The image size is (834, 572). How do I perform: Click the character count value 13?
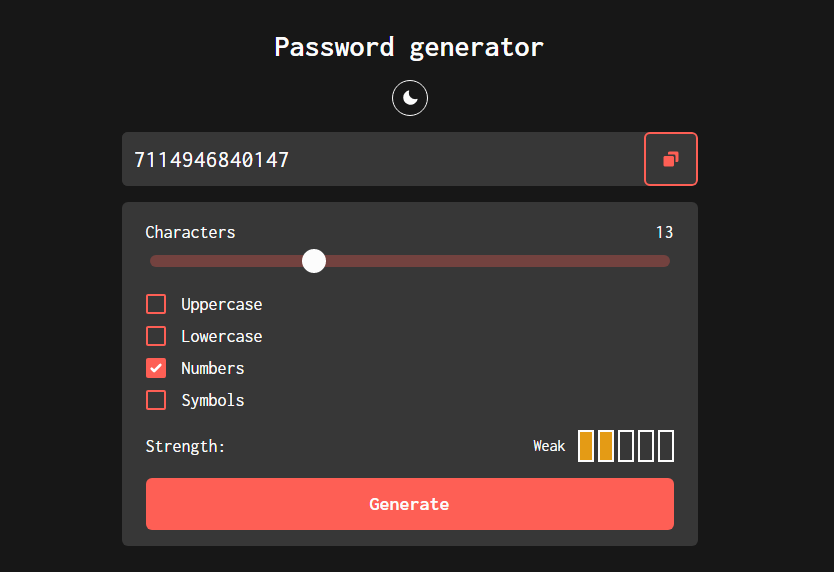click(664, 232)
